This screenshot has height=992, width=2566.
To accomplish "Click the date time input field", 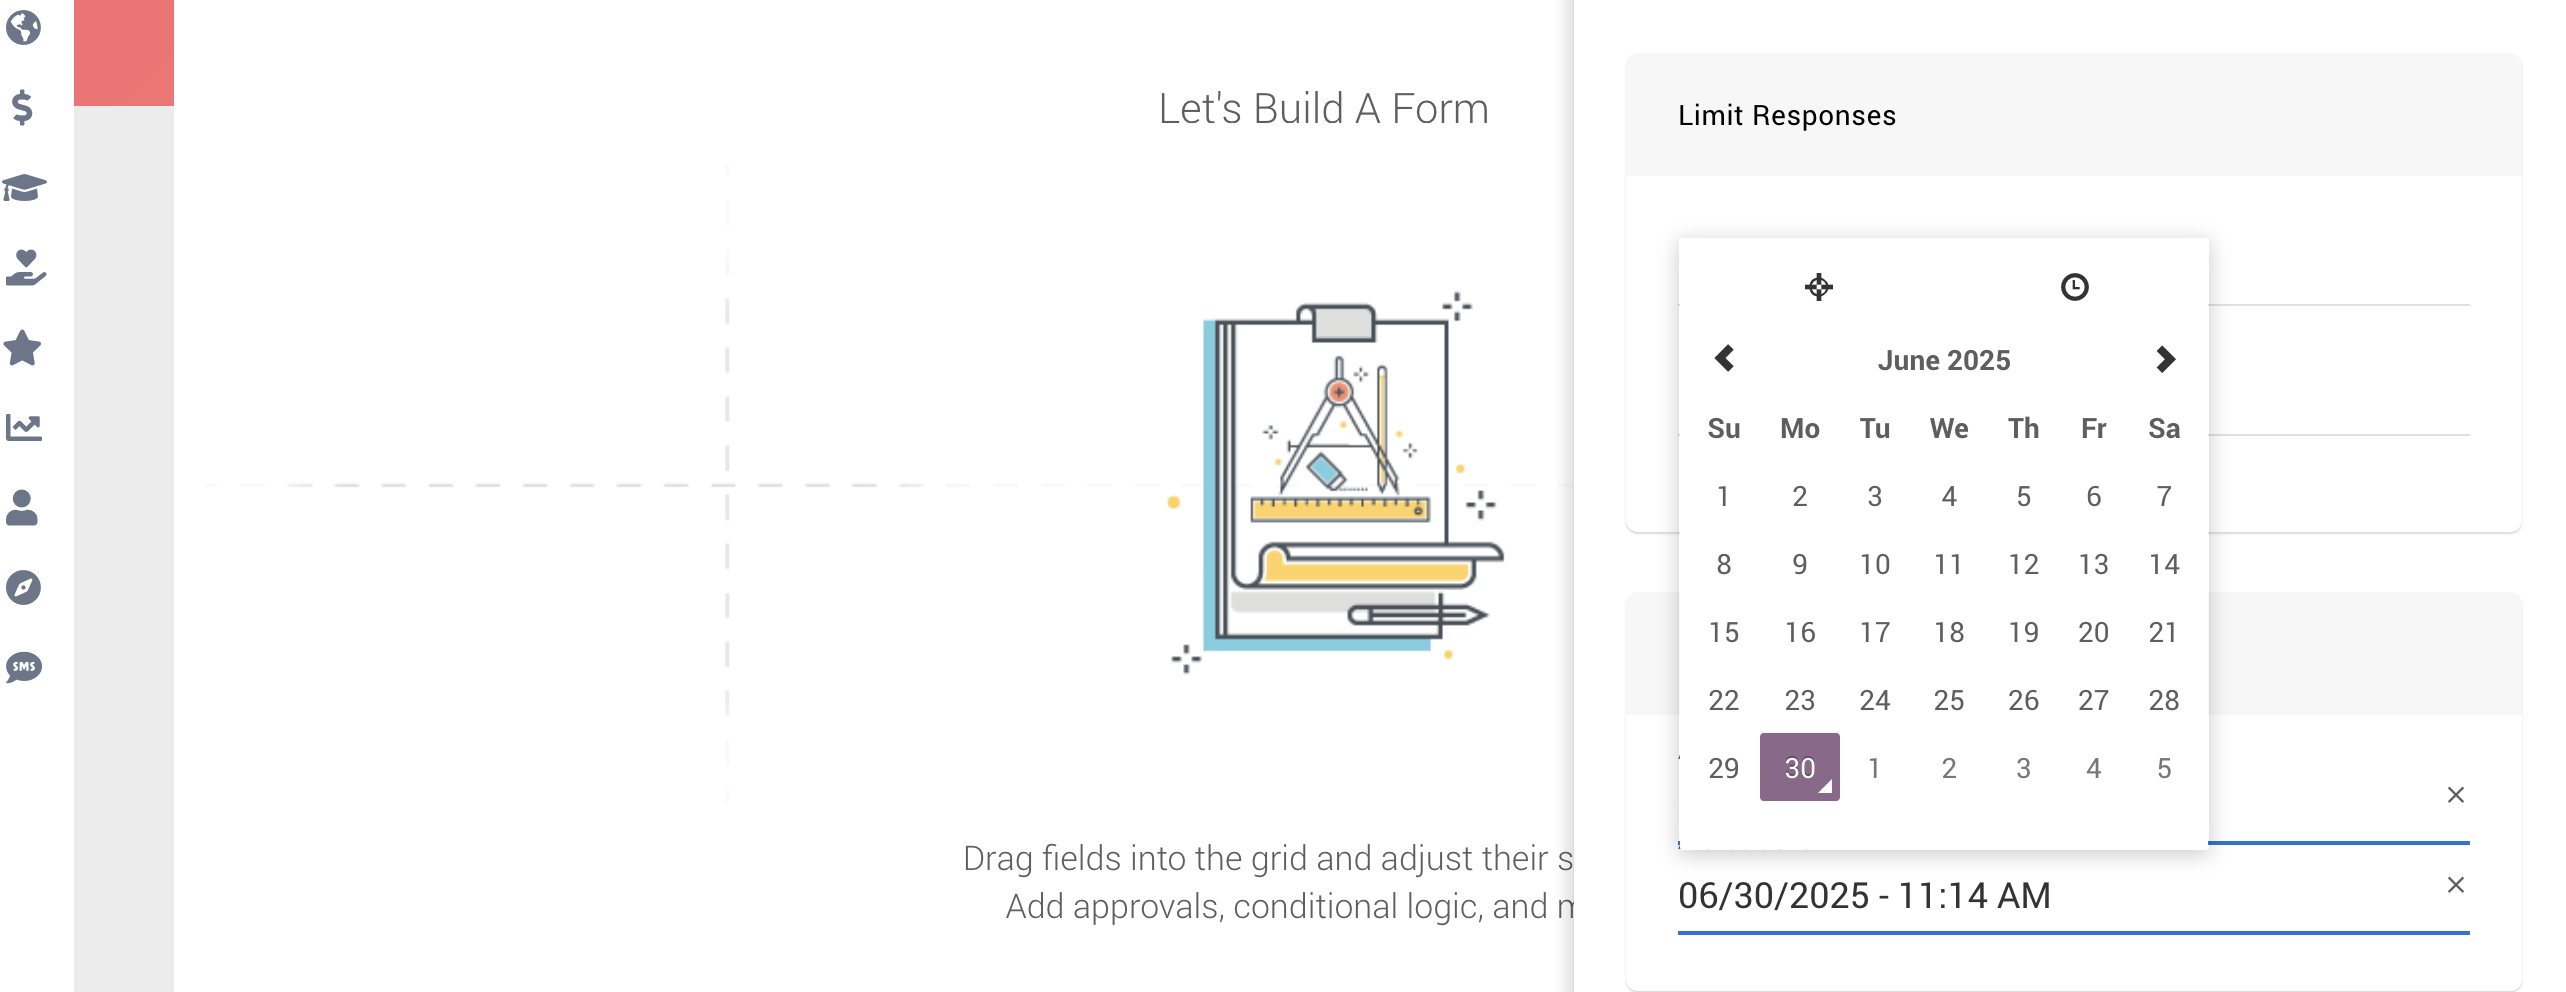I will point(2058,895).
